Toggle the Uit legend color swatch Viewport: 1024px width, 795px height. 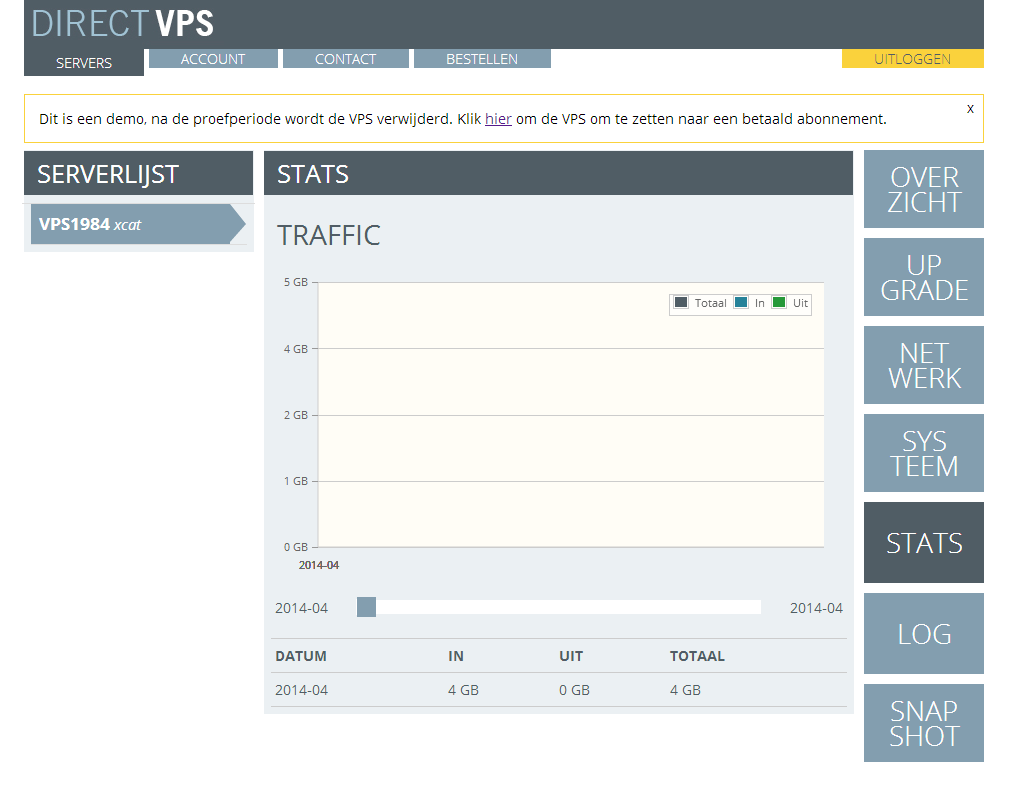coord(779,303)
